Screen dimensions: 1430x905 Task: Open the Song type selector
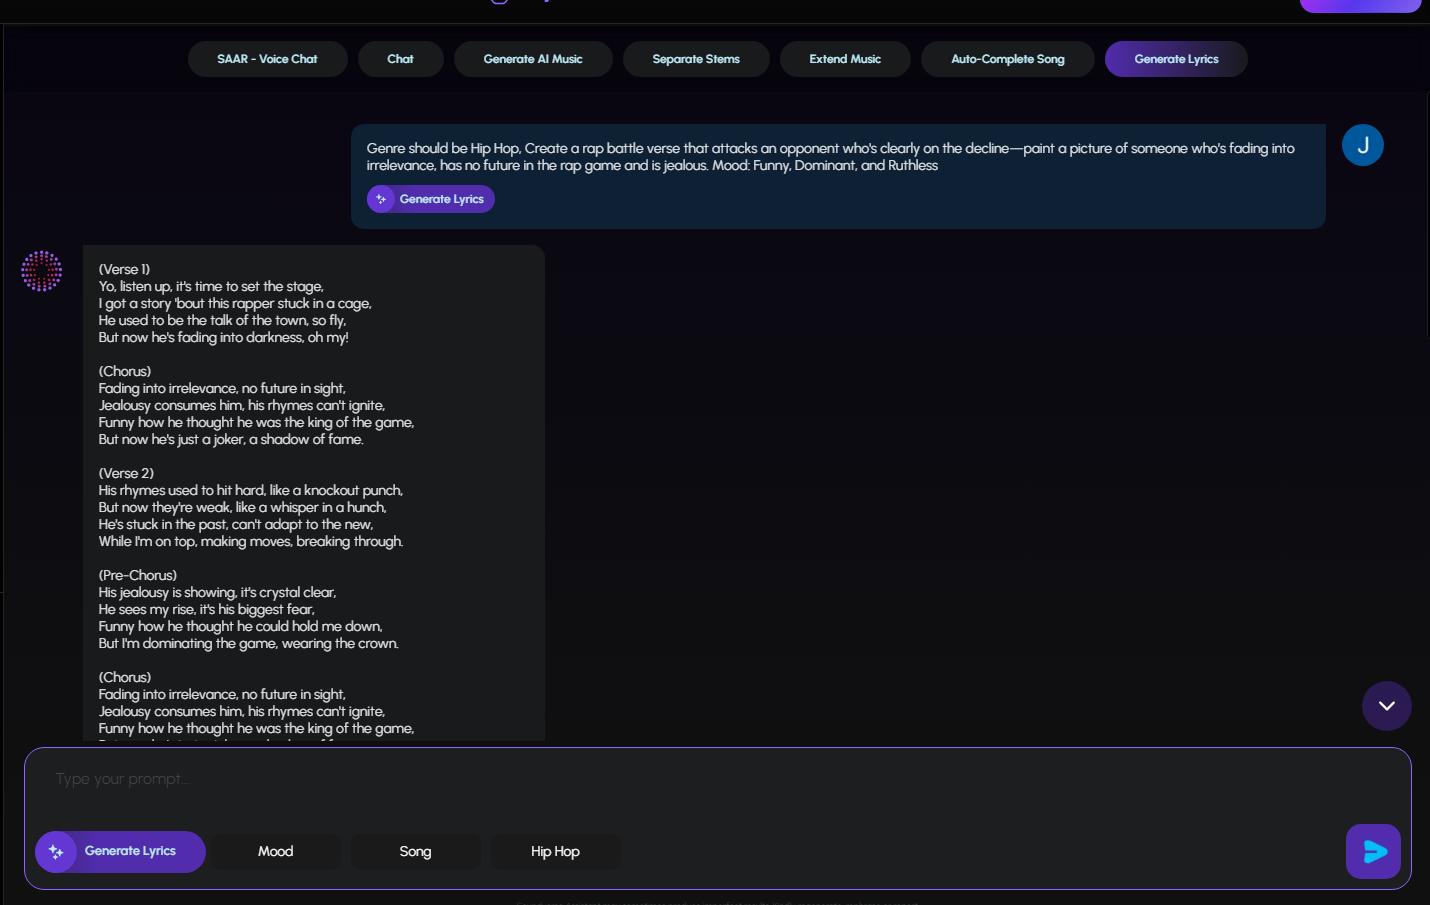coord(415,852)
